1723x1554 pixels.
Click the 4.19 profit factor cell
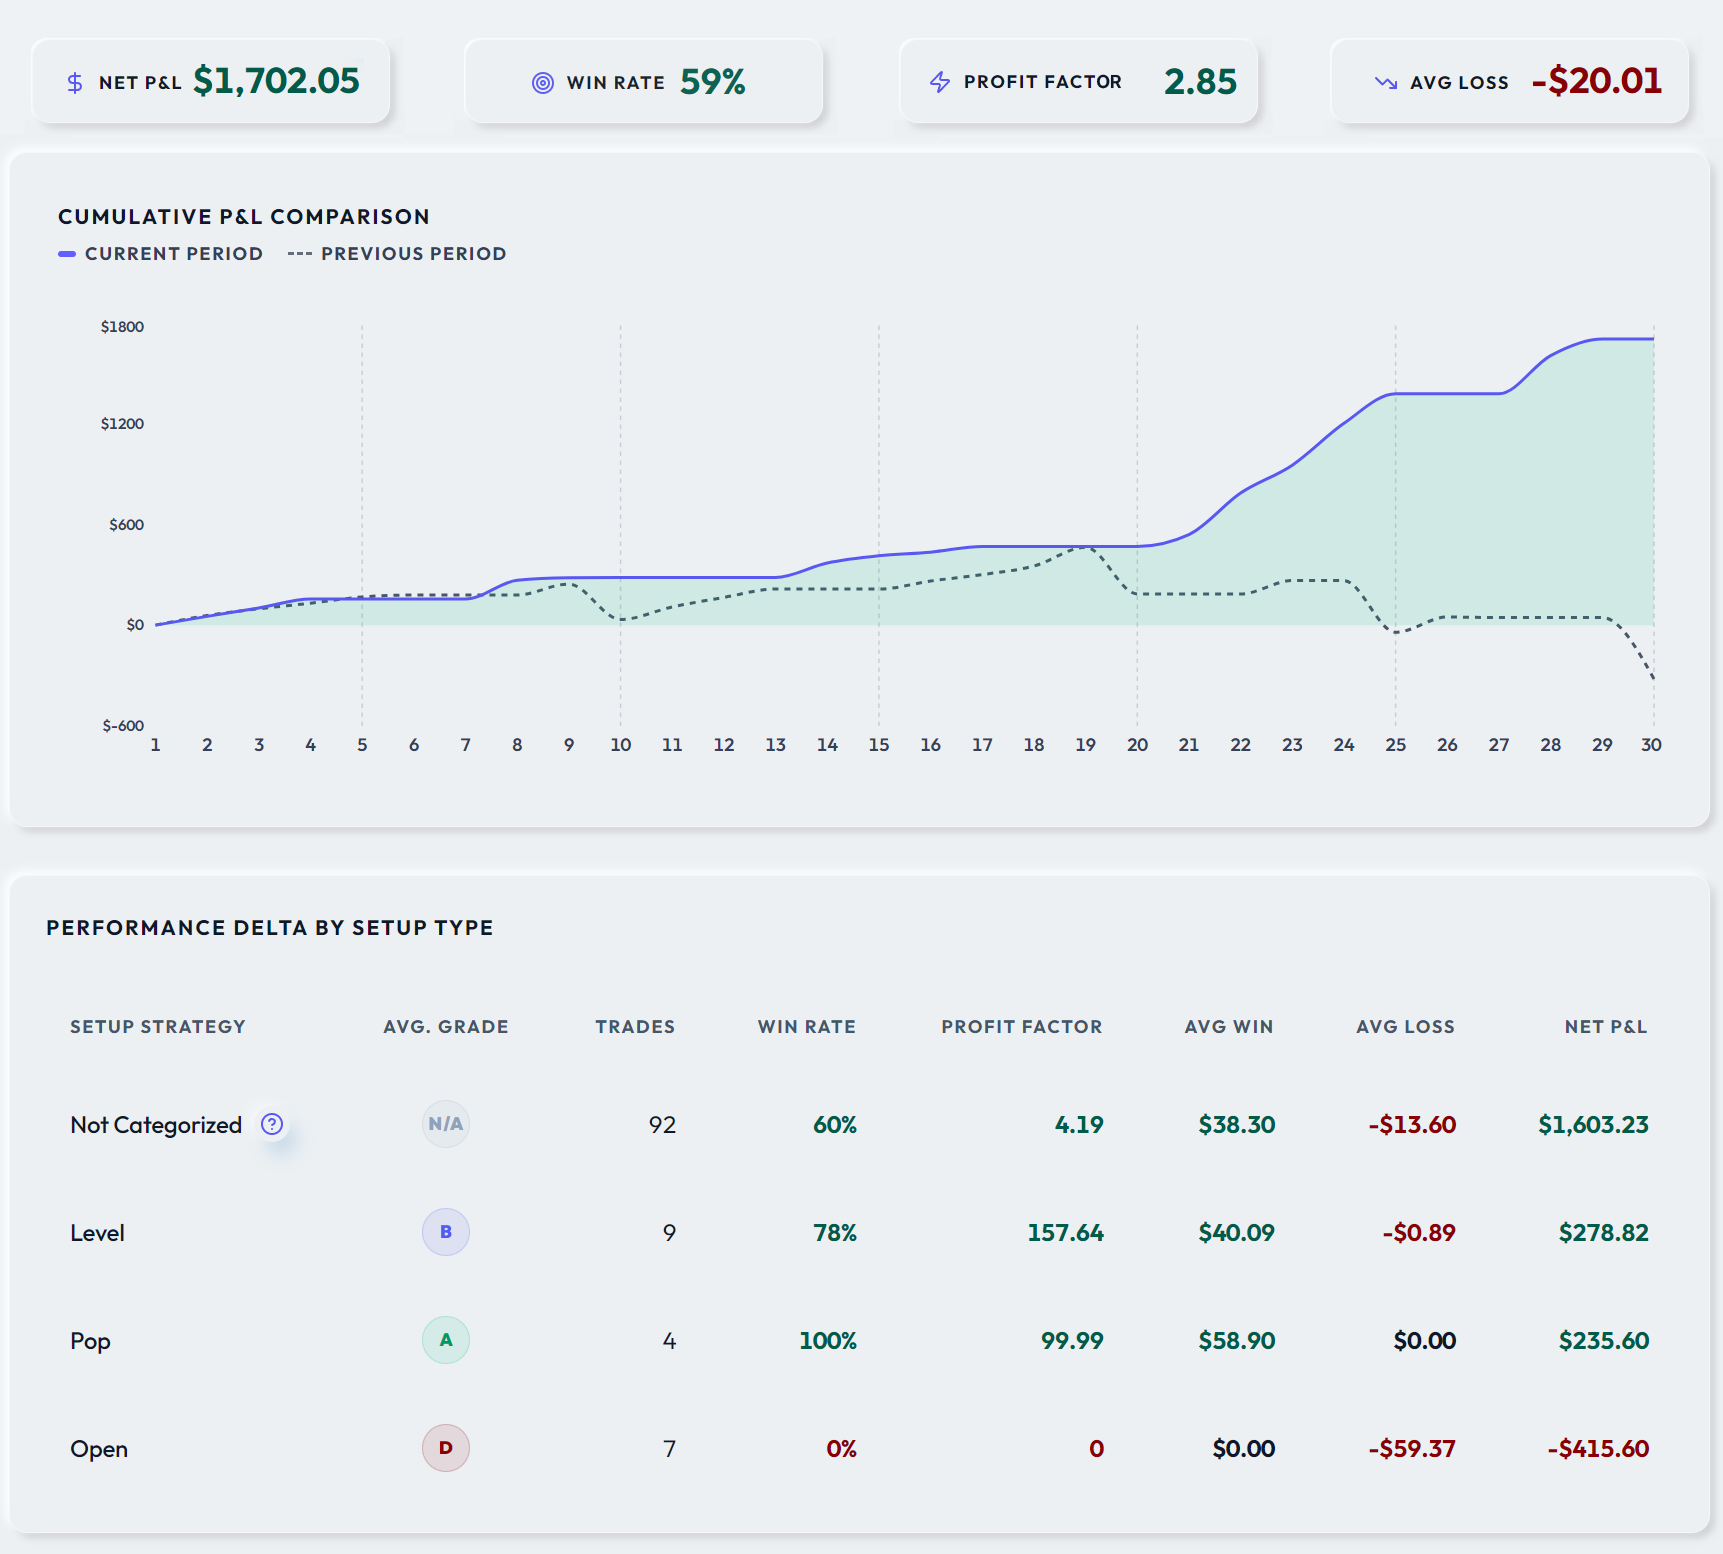click(x=1079, y=1125)
